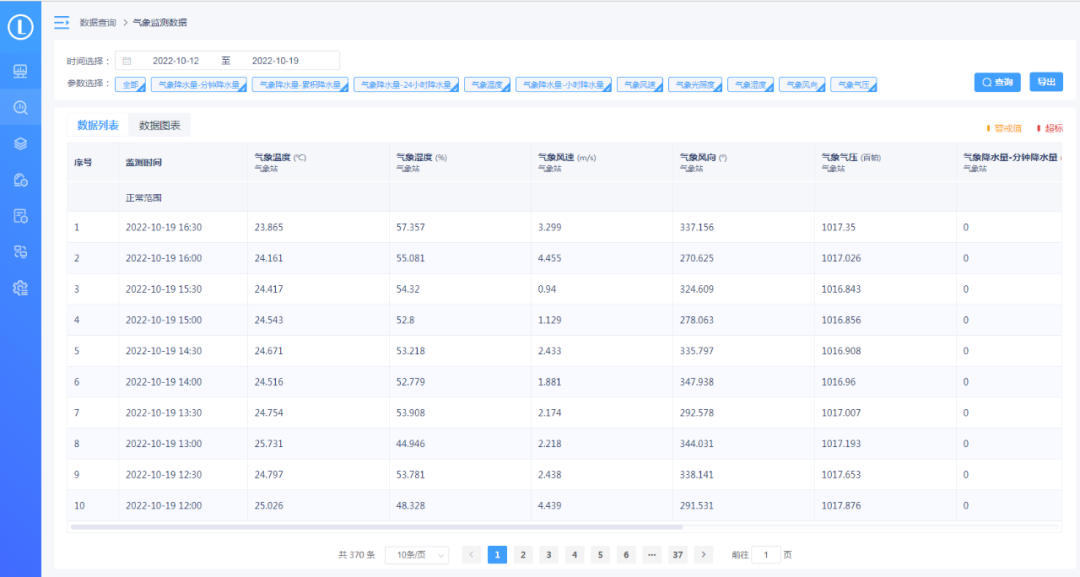
Task: Click the 气象风向 column header
Action: pyautogui.click(x=744, y=162)
